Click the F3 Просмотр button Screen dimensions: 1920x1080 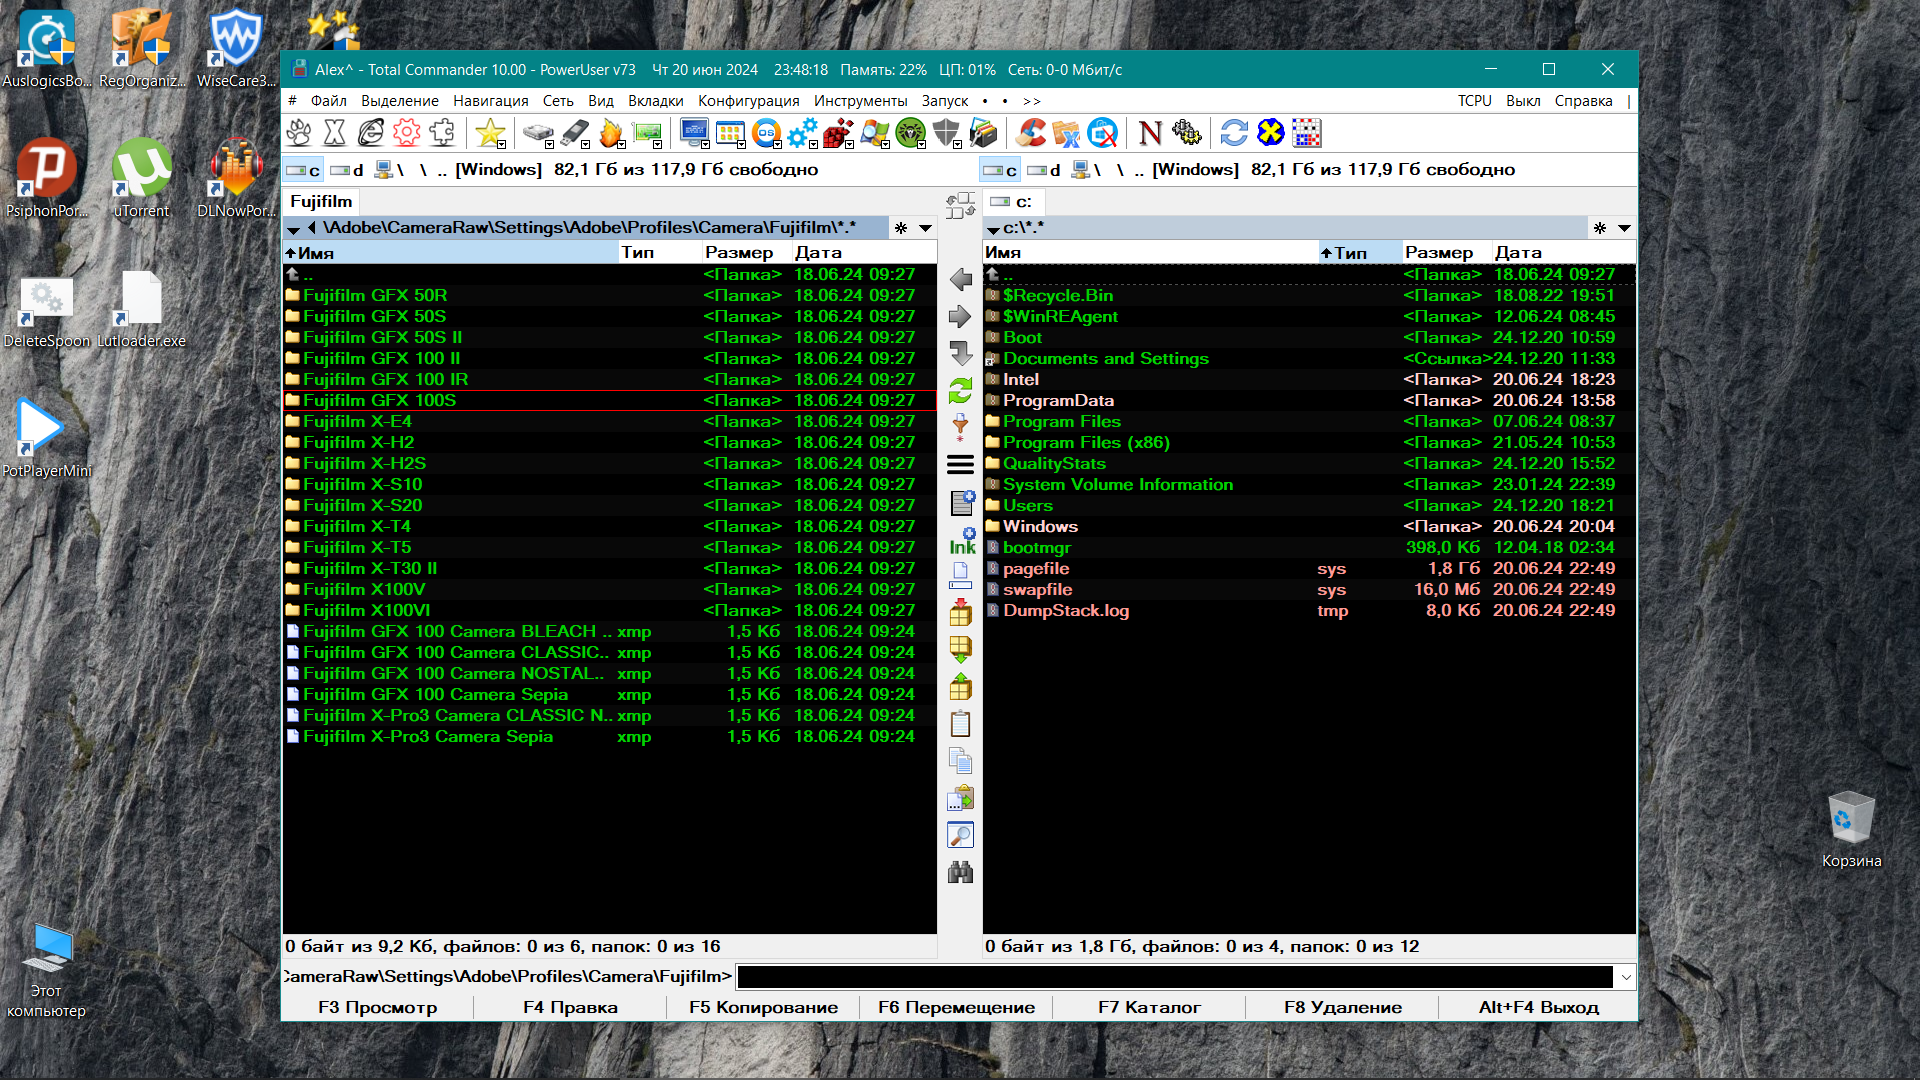(378, 1007)
